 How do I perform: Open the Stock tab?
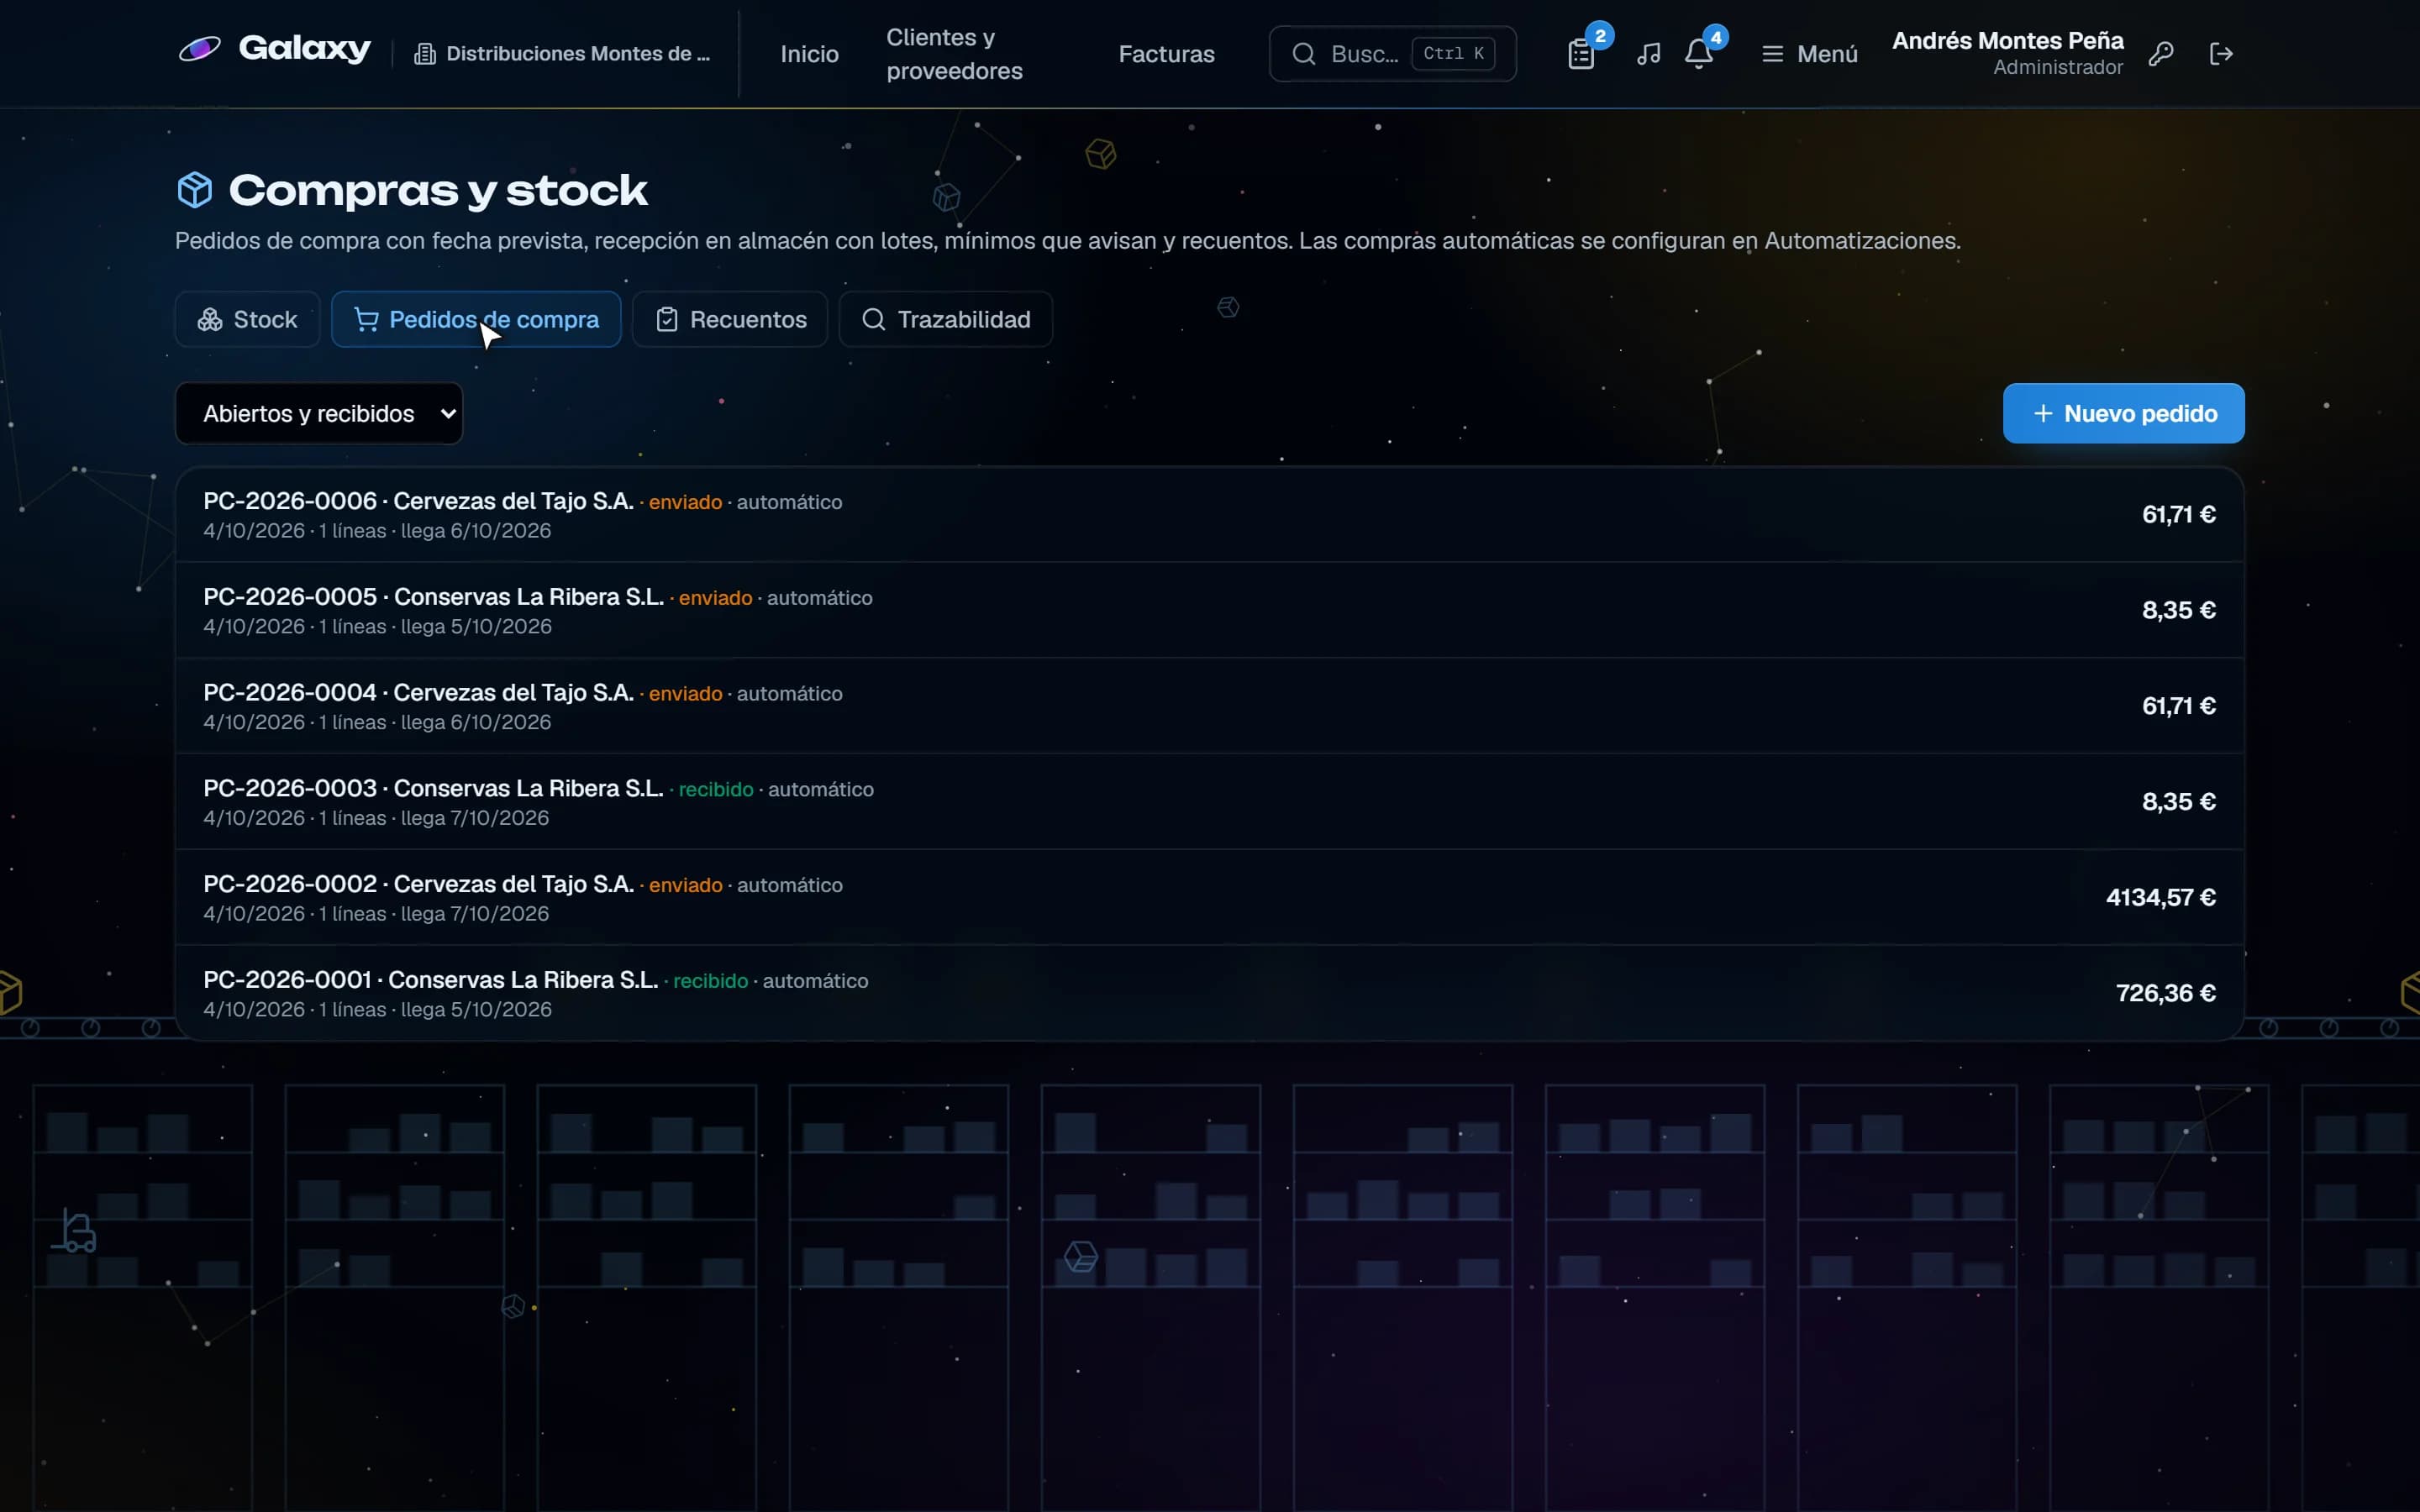(247, 320)
